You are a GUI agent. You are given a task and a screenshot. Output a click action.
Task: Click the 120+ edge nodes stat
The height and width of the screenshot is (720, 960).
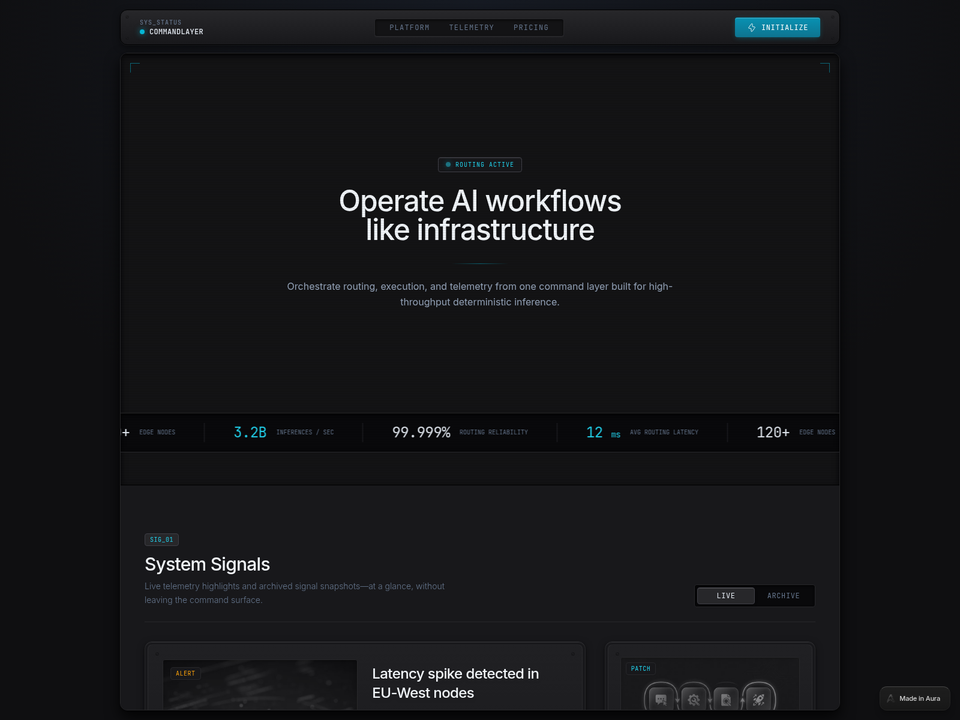[796, 432]
